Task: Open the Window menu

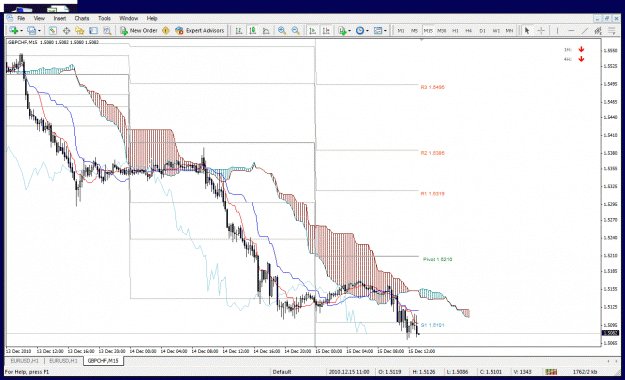Action: pos(128,18)
